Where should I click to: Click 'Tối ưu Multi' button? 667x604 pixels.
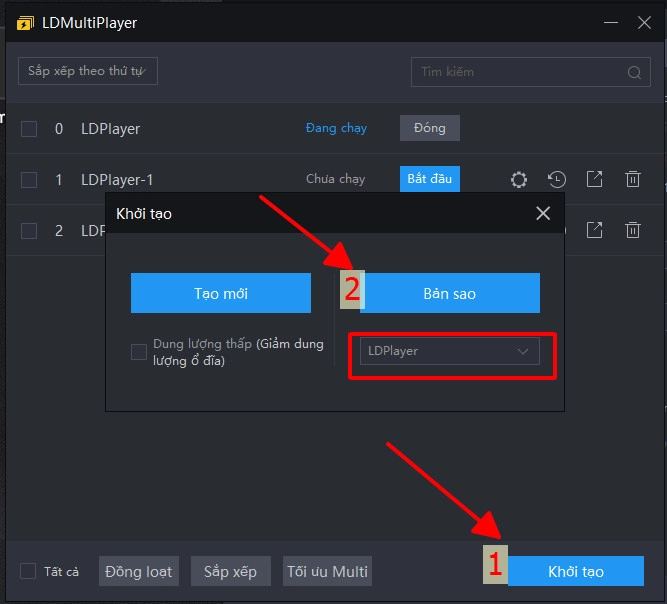(x=327, y=571)
